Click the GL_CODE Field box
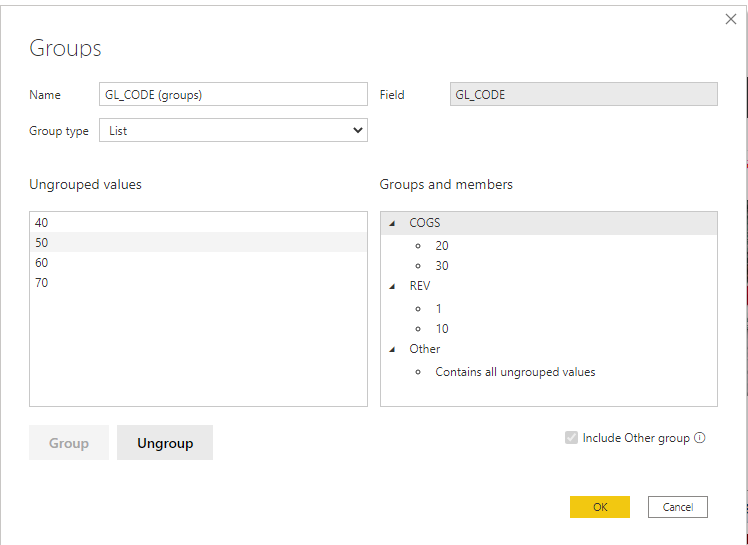748x545 pixels. (583, 94)
